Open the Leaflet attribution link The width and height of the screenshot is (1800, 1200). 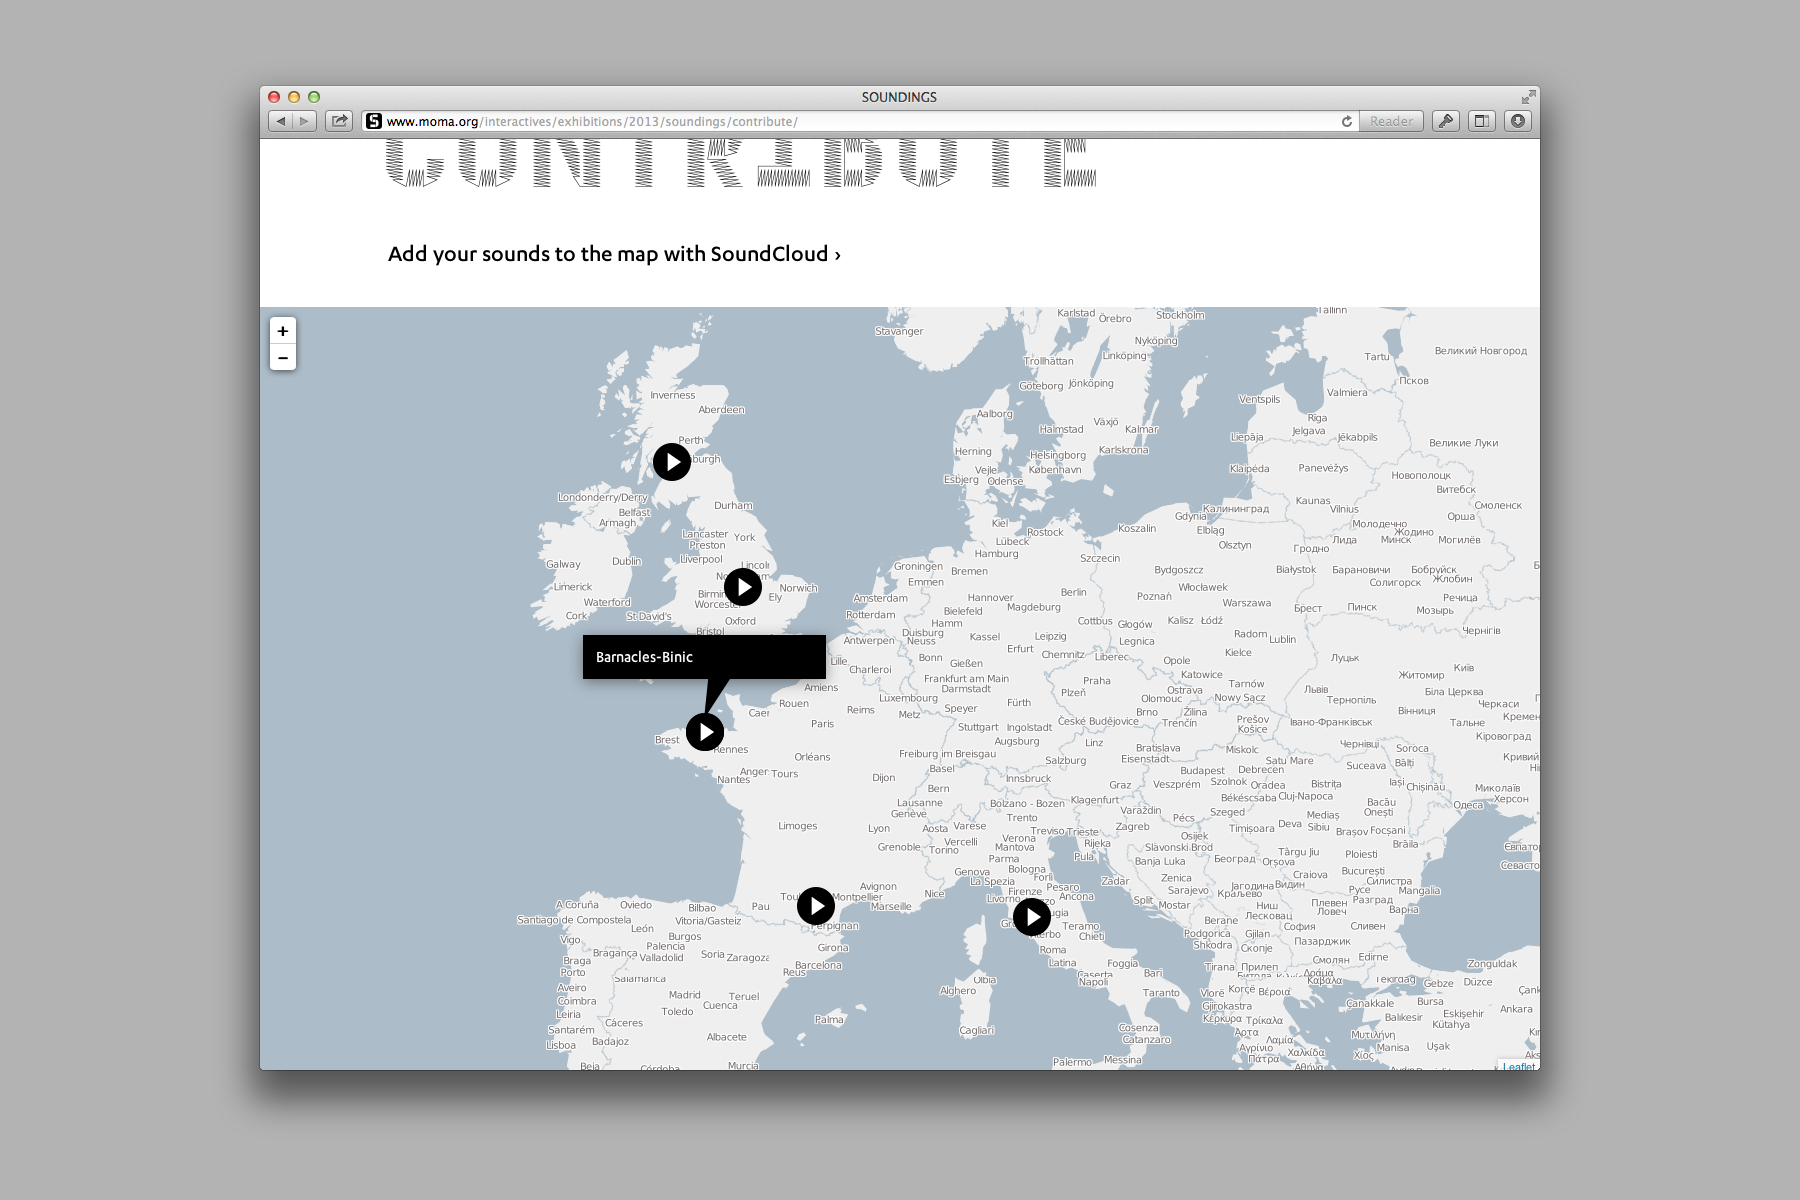coord(1519,1066)
